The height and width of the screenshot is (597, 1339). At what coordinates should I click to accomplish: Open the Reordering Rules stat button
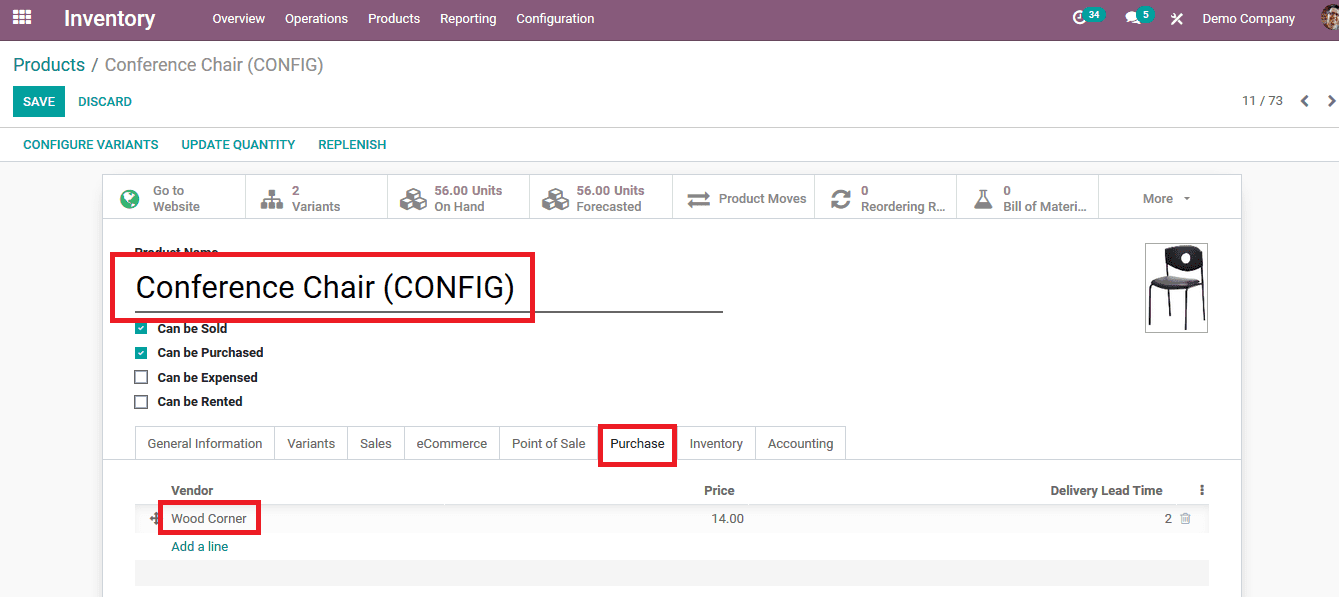885,198
